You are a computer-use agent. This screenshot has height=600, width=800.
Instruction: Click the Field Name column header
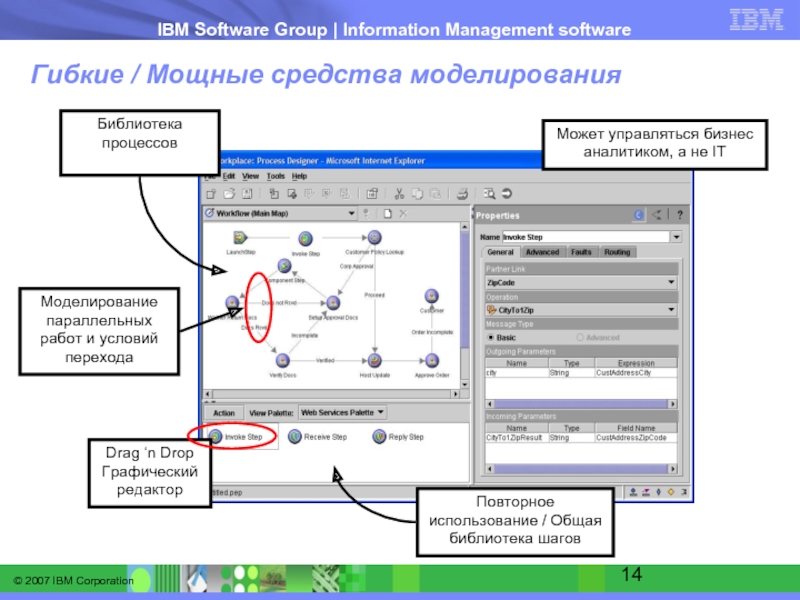[636, 428]
